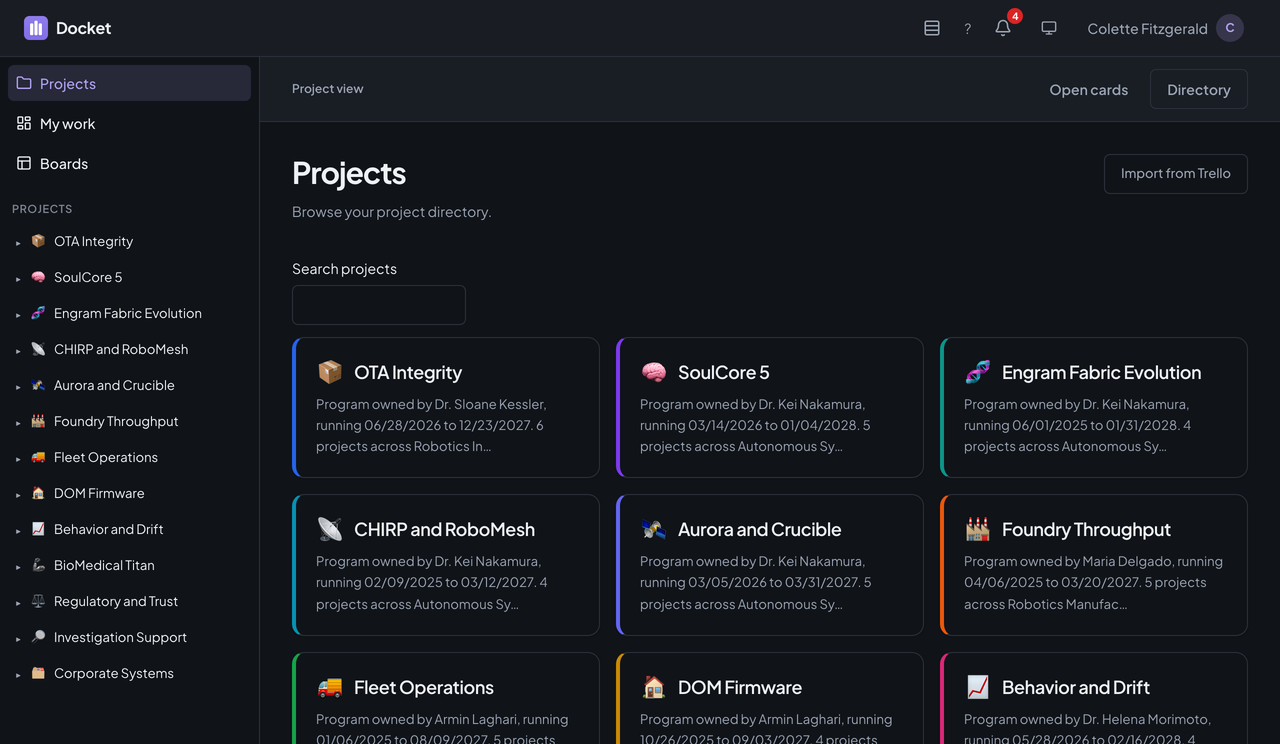Screen dimensions: 1280x744
Task: Open Colette Fitzgerald's avatar menu
Action: [x=1230, y=28]
